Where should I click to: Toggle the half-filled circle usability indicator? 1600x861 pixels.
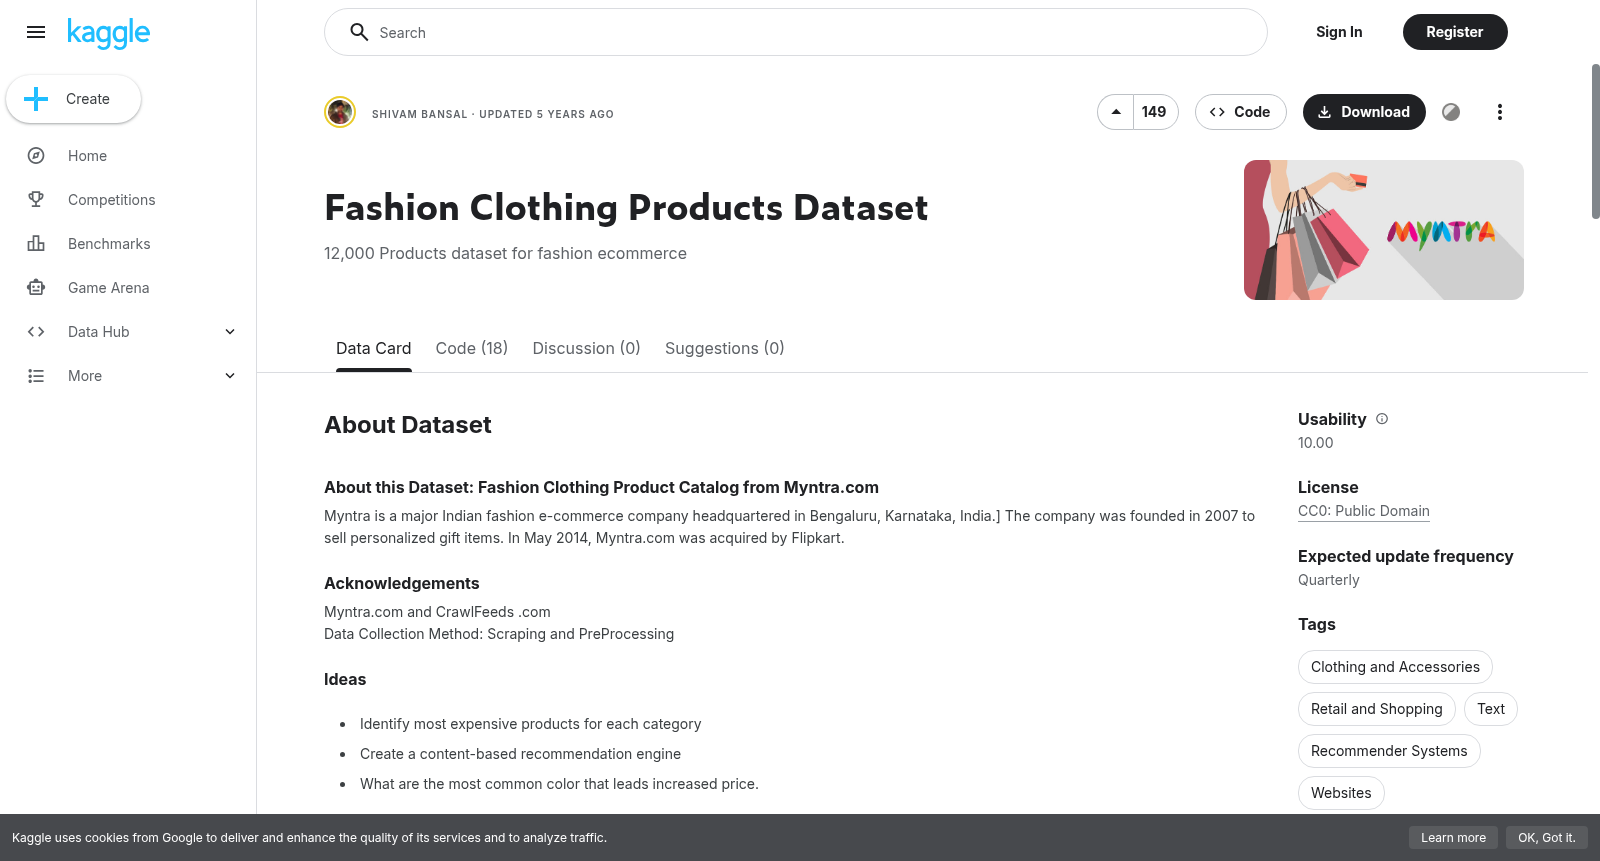pos(1451,112)
